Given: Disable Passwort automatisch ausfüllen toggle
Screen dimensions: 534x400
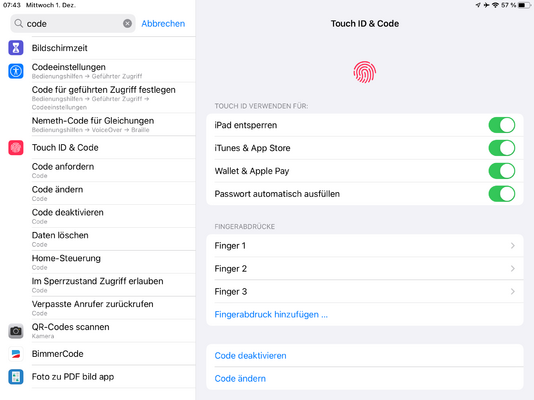Looking at the screenshot, I should 502,194.
